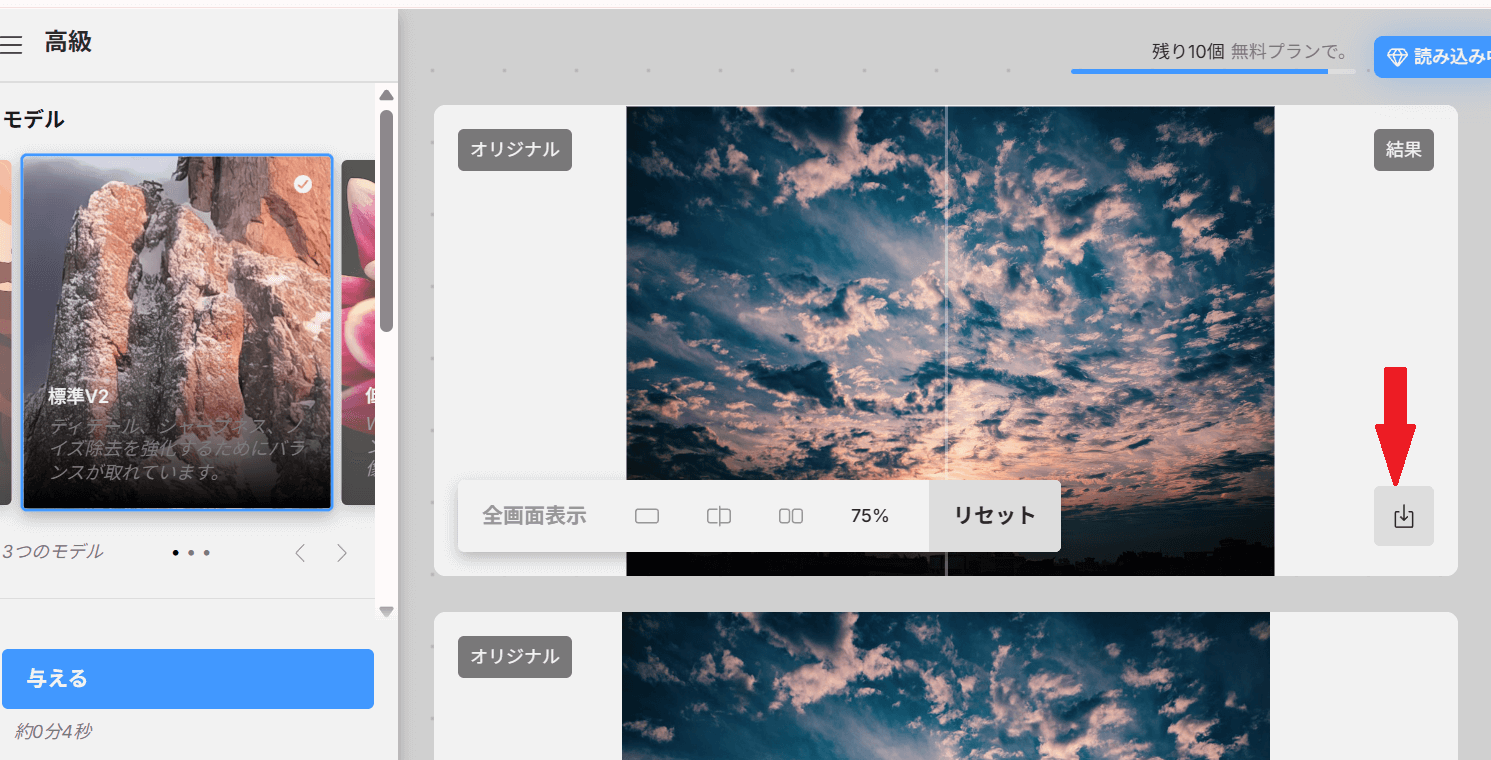Click the sidebar scrollbar up arrow
The height and width of the screenshot is (760, 1491).
click(386, 95)
